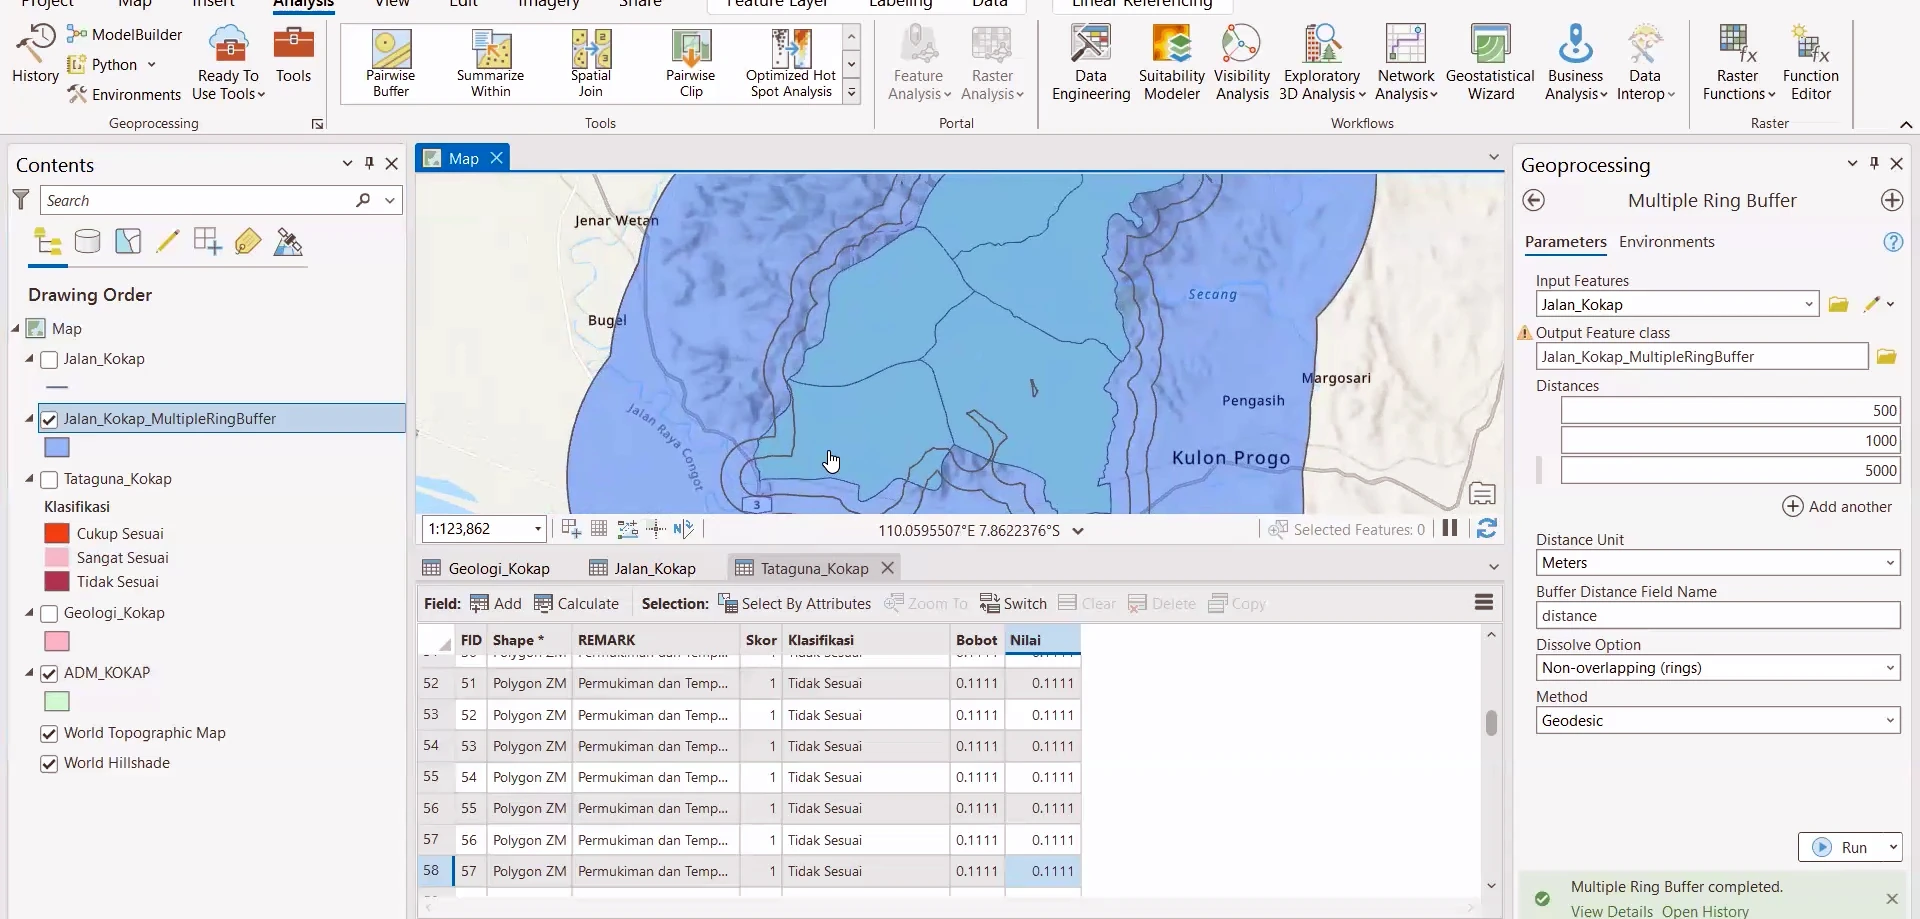Uncheck World Hillshade layer

[x=49, y=763]
